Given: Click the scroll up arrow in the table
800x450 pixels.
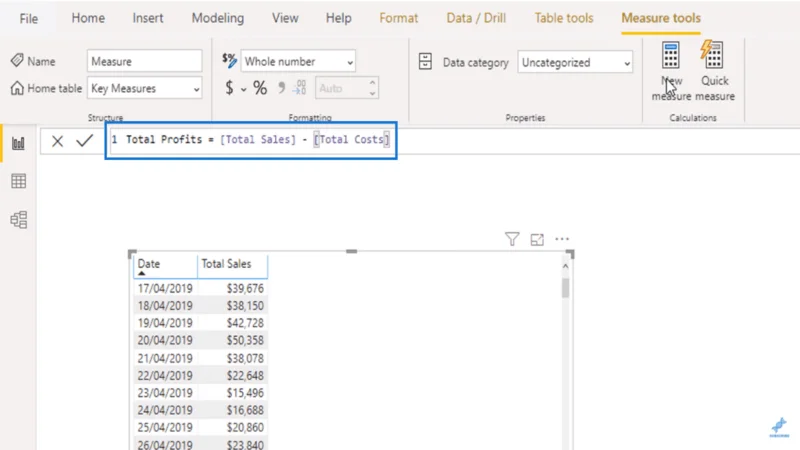Looking at the screenshot, I should point(565,266).
